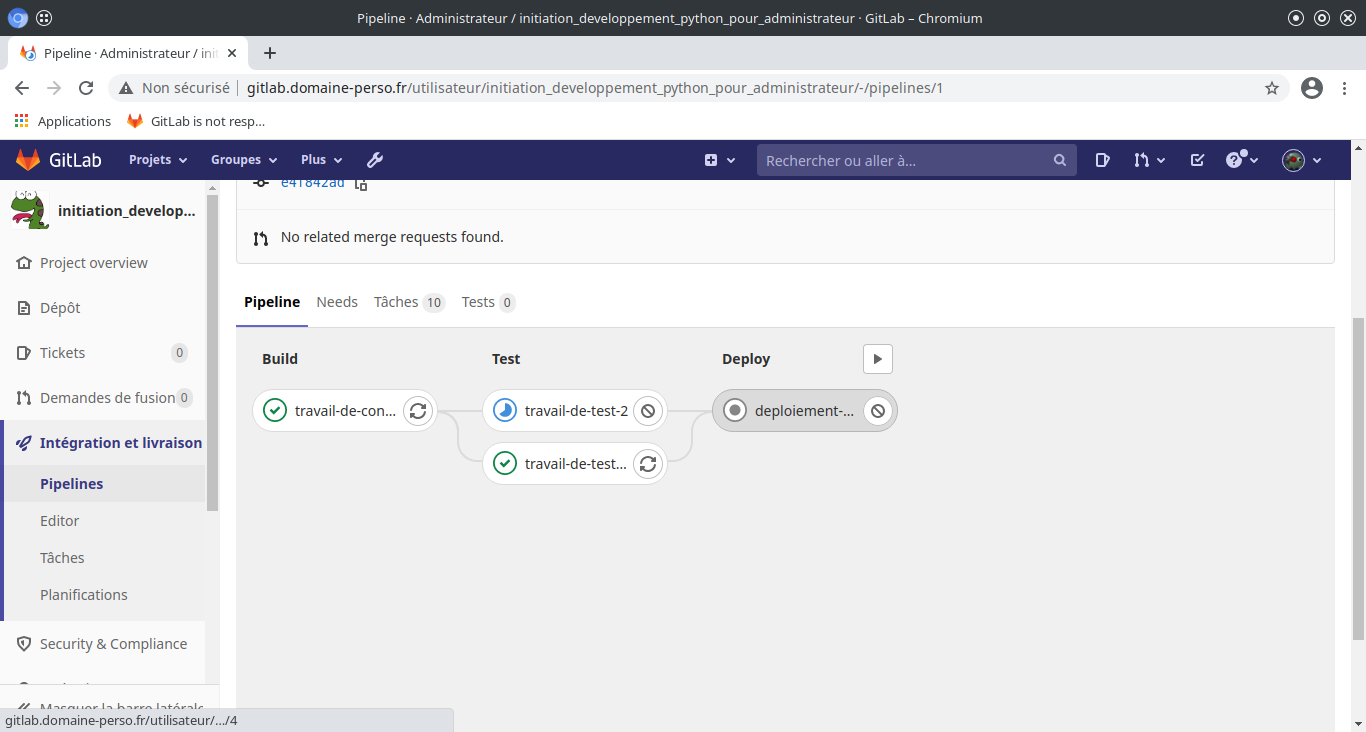
Task: Open the Help menu dropdown
Action: point(1242,160)
